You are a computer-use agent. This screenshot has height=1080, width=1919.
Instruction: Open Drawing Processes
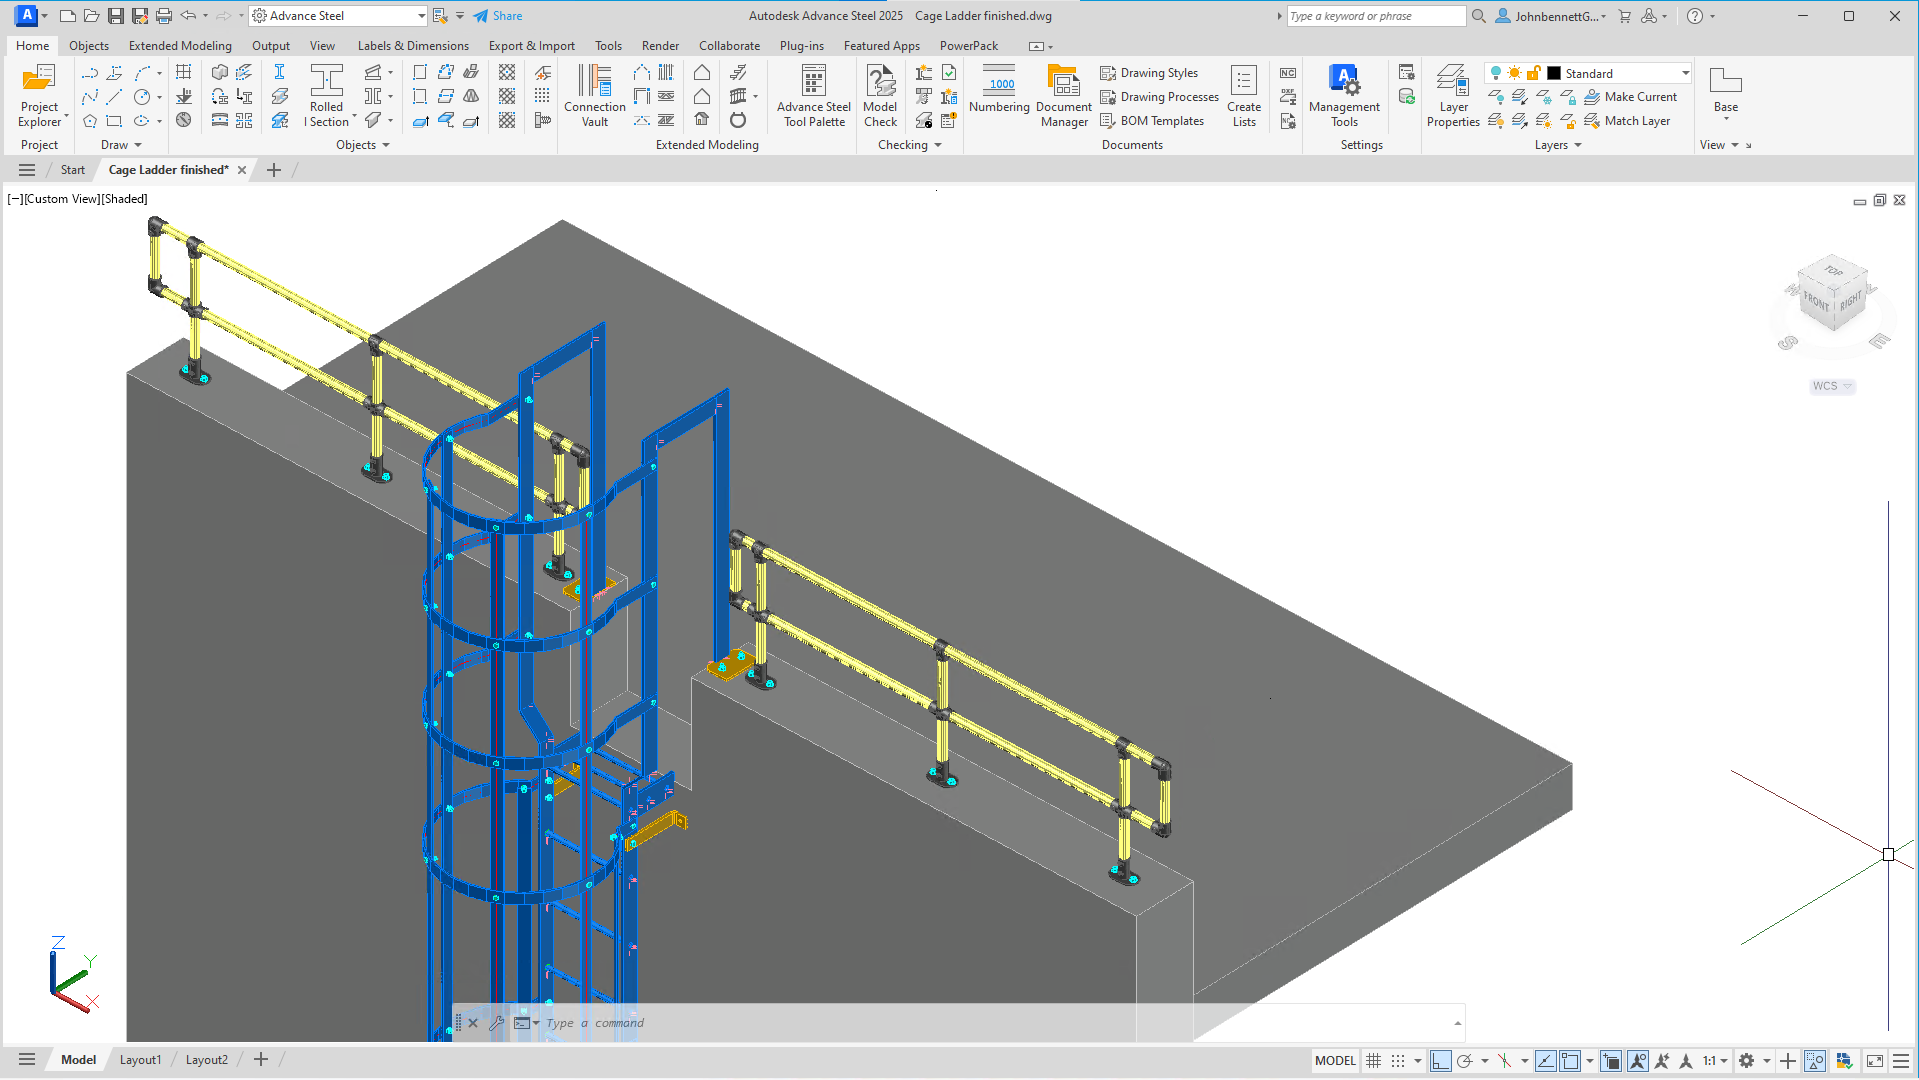point(1159,97)
